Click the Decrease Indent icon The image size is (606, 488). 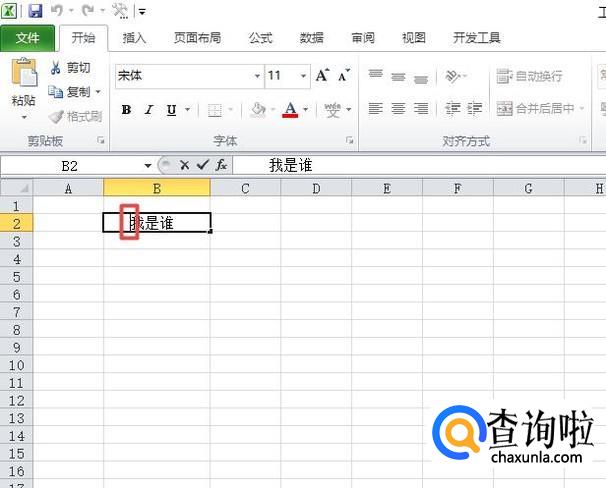tap(452, 109)
